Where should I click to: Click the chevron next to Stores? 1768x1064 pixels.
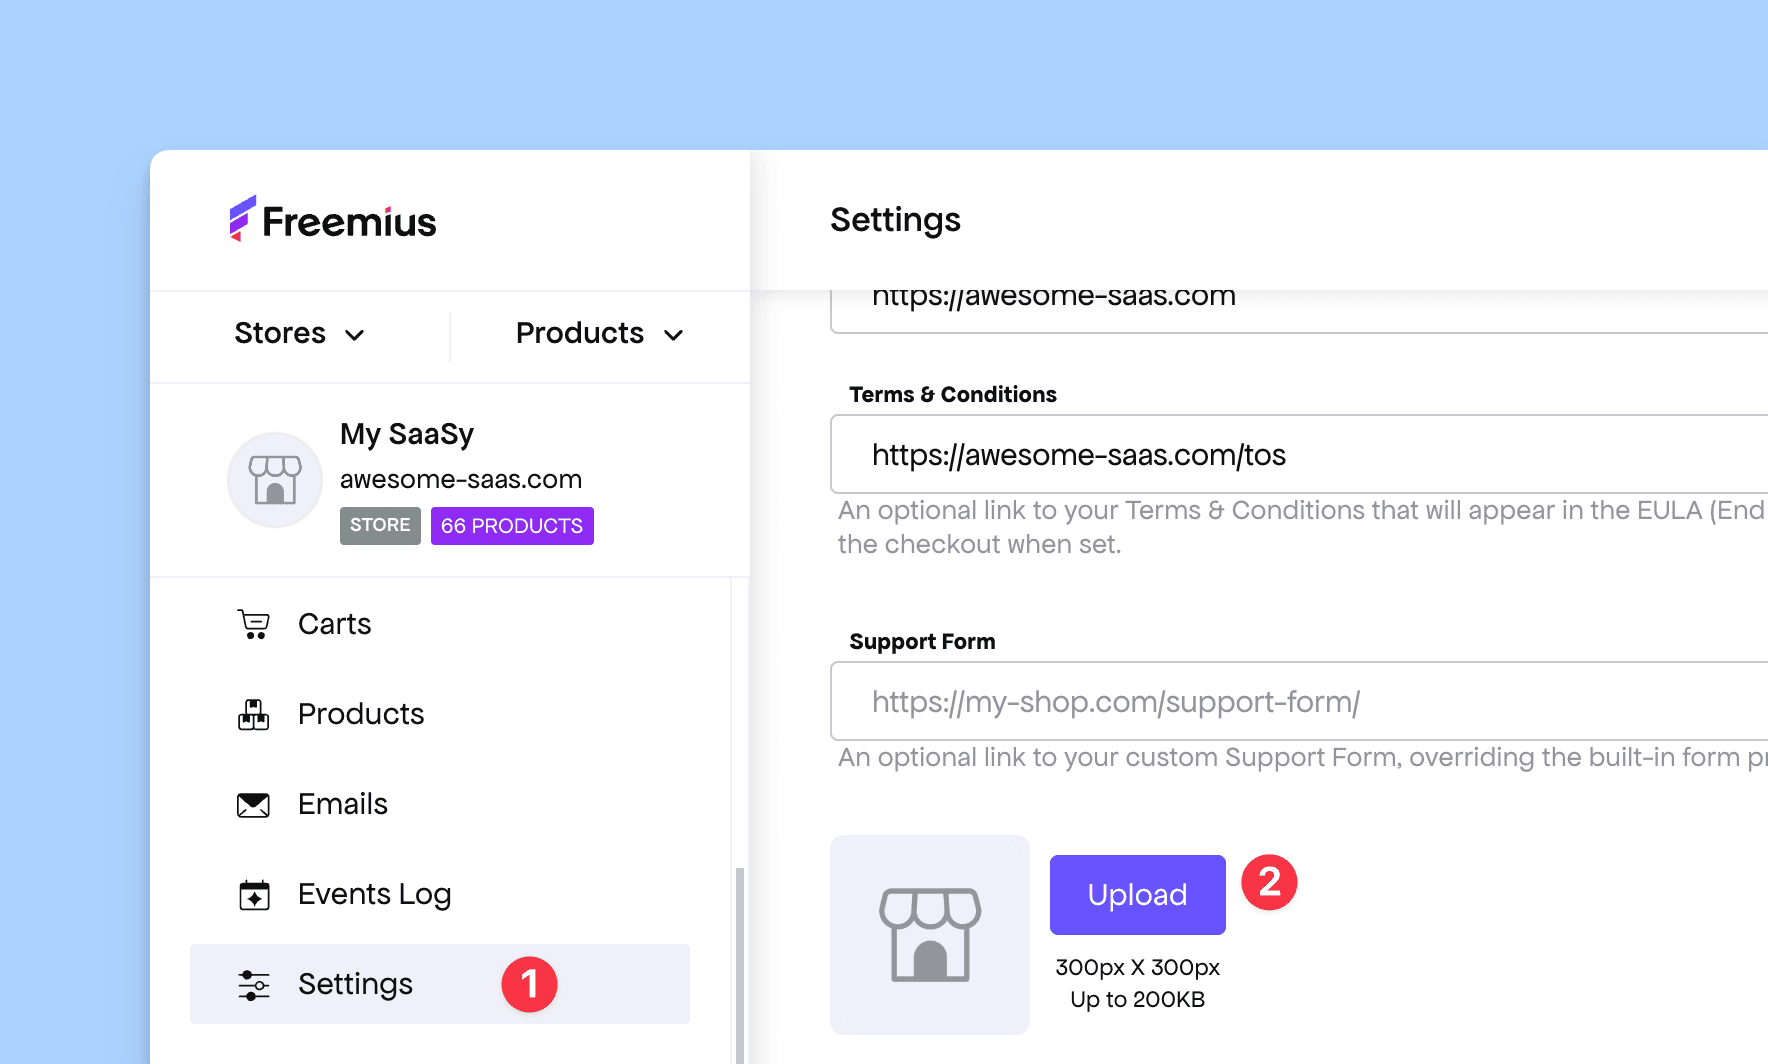click(355, 335)
